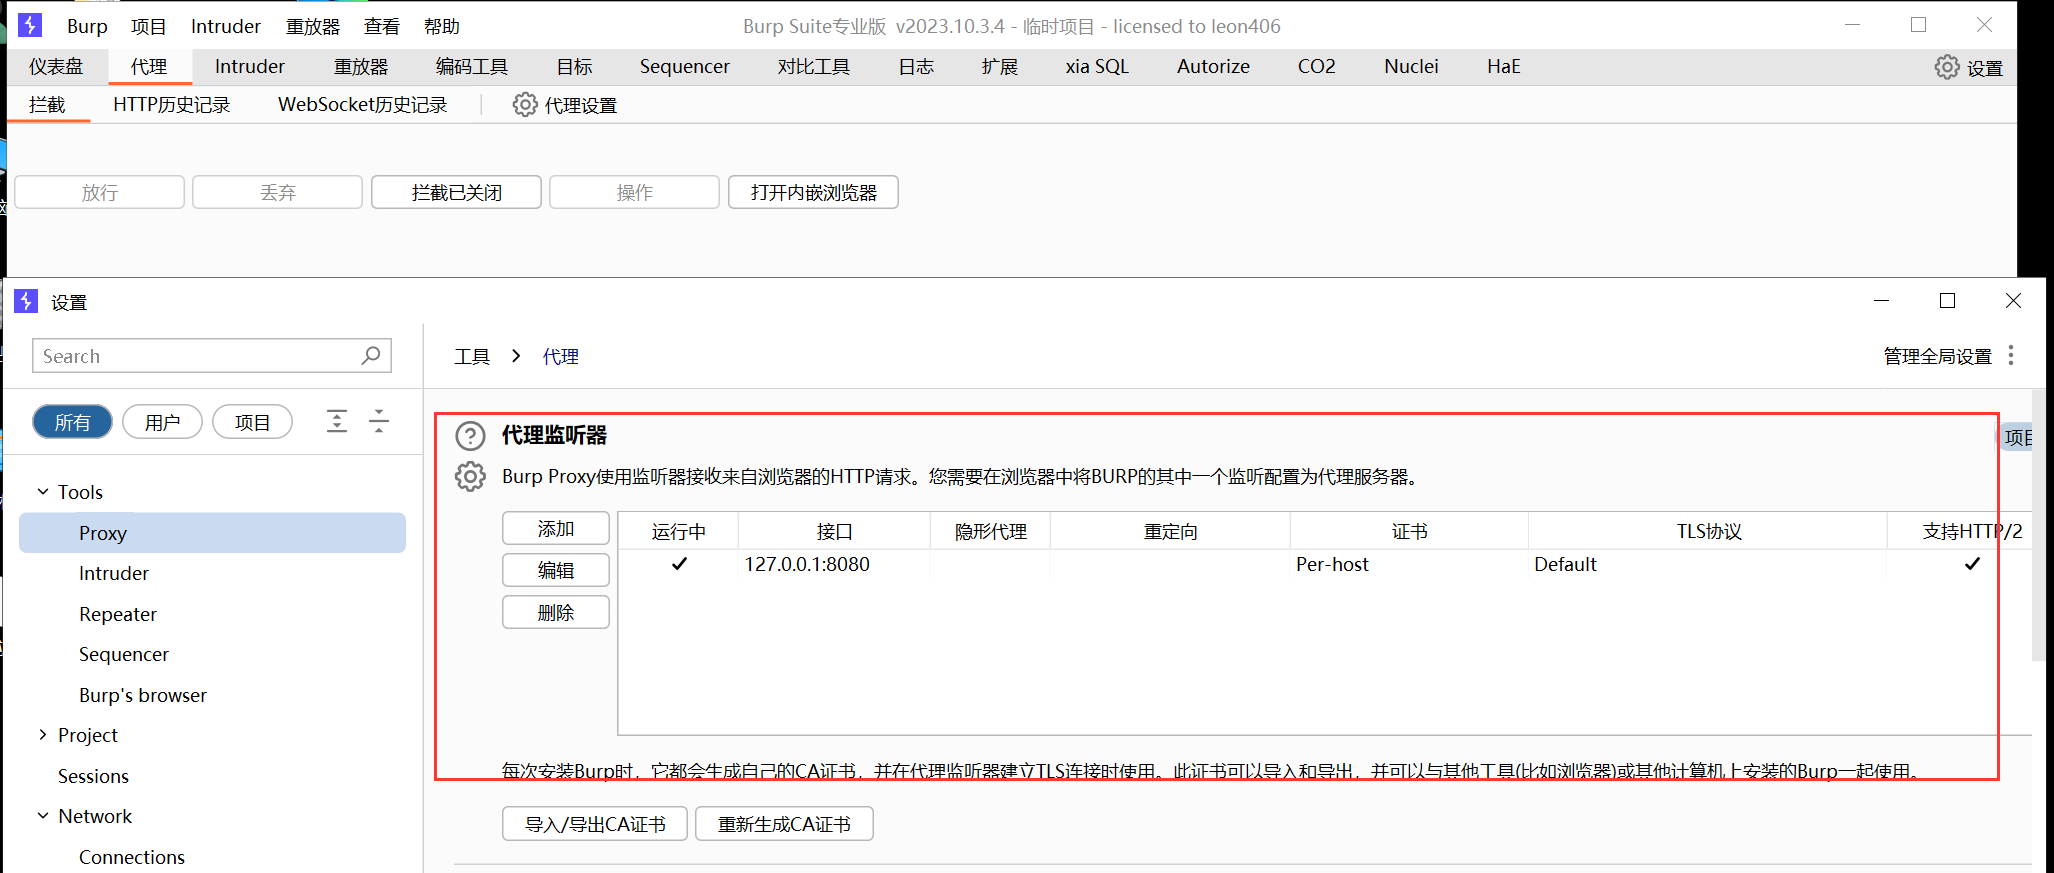Viewport: 2054px width, 873px height.
Task: Switch to the Intruder tool tab
Action: pyautogui.click(x=250, y=66)
